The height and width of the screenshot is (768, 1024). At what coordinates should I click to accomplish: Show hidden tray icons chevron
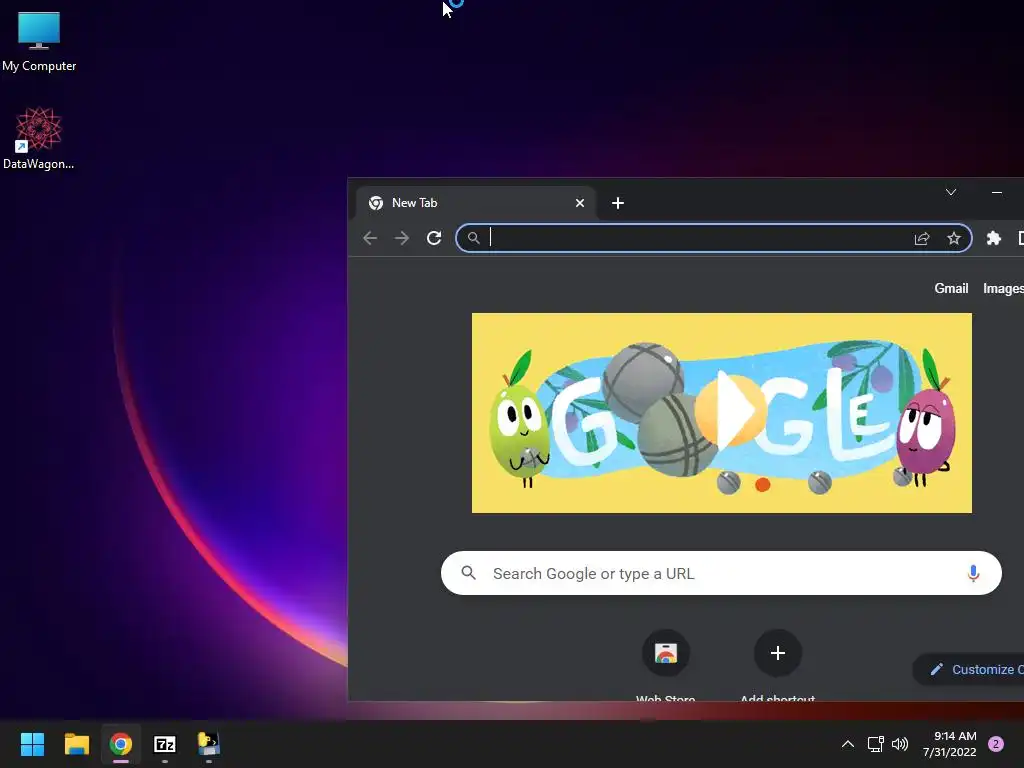tap(848, 744)
